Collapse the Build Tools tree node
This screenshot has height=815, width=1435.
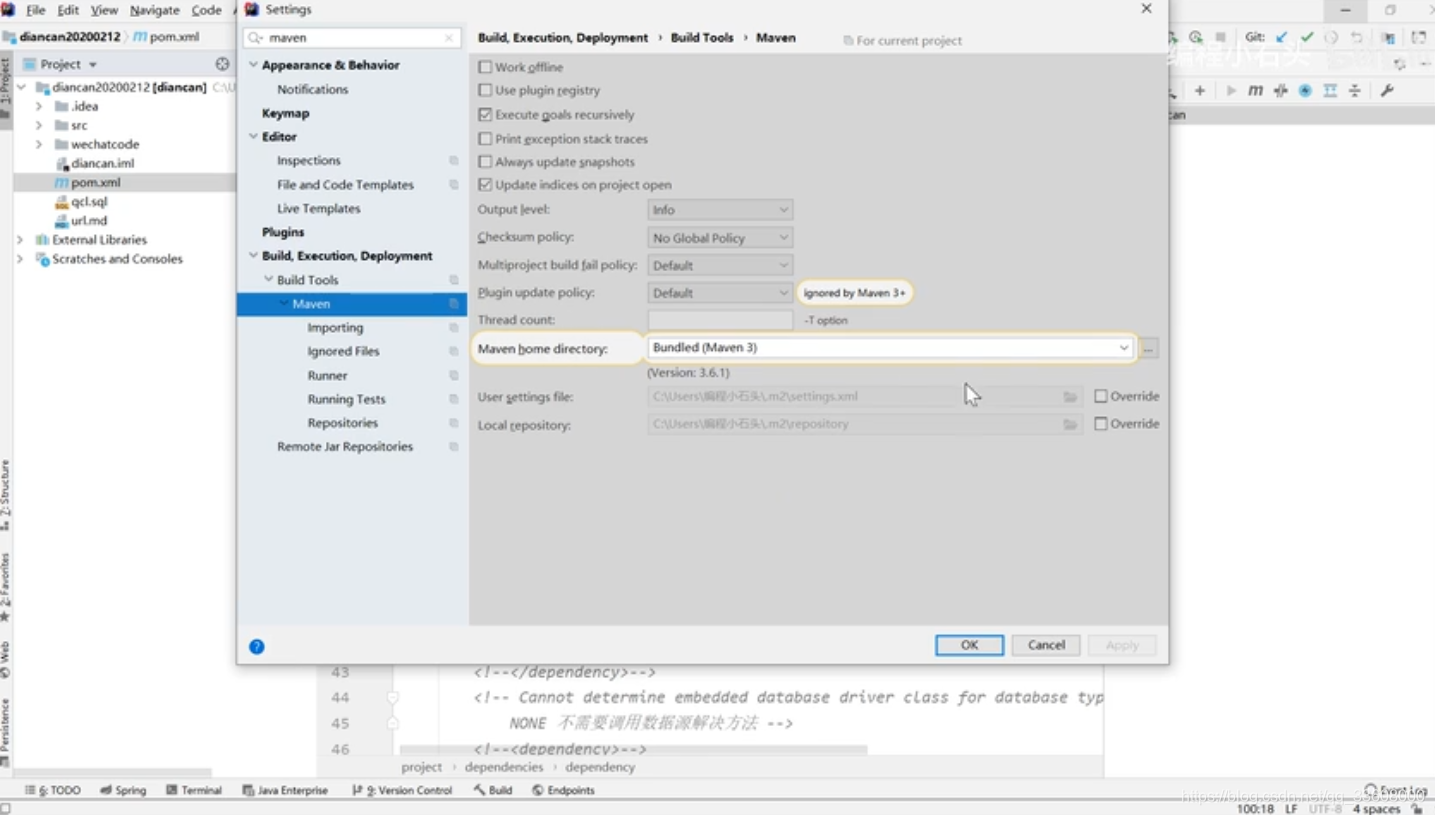click(268, 280)
